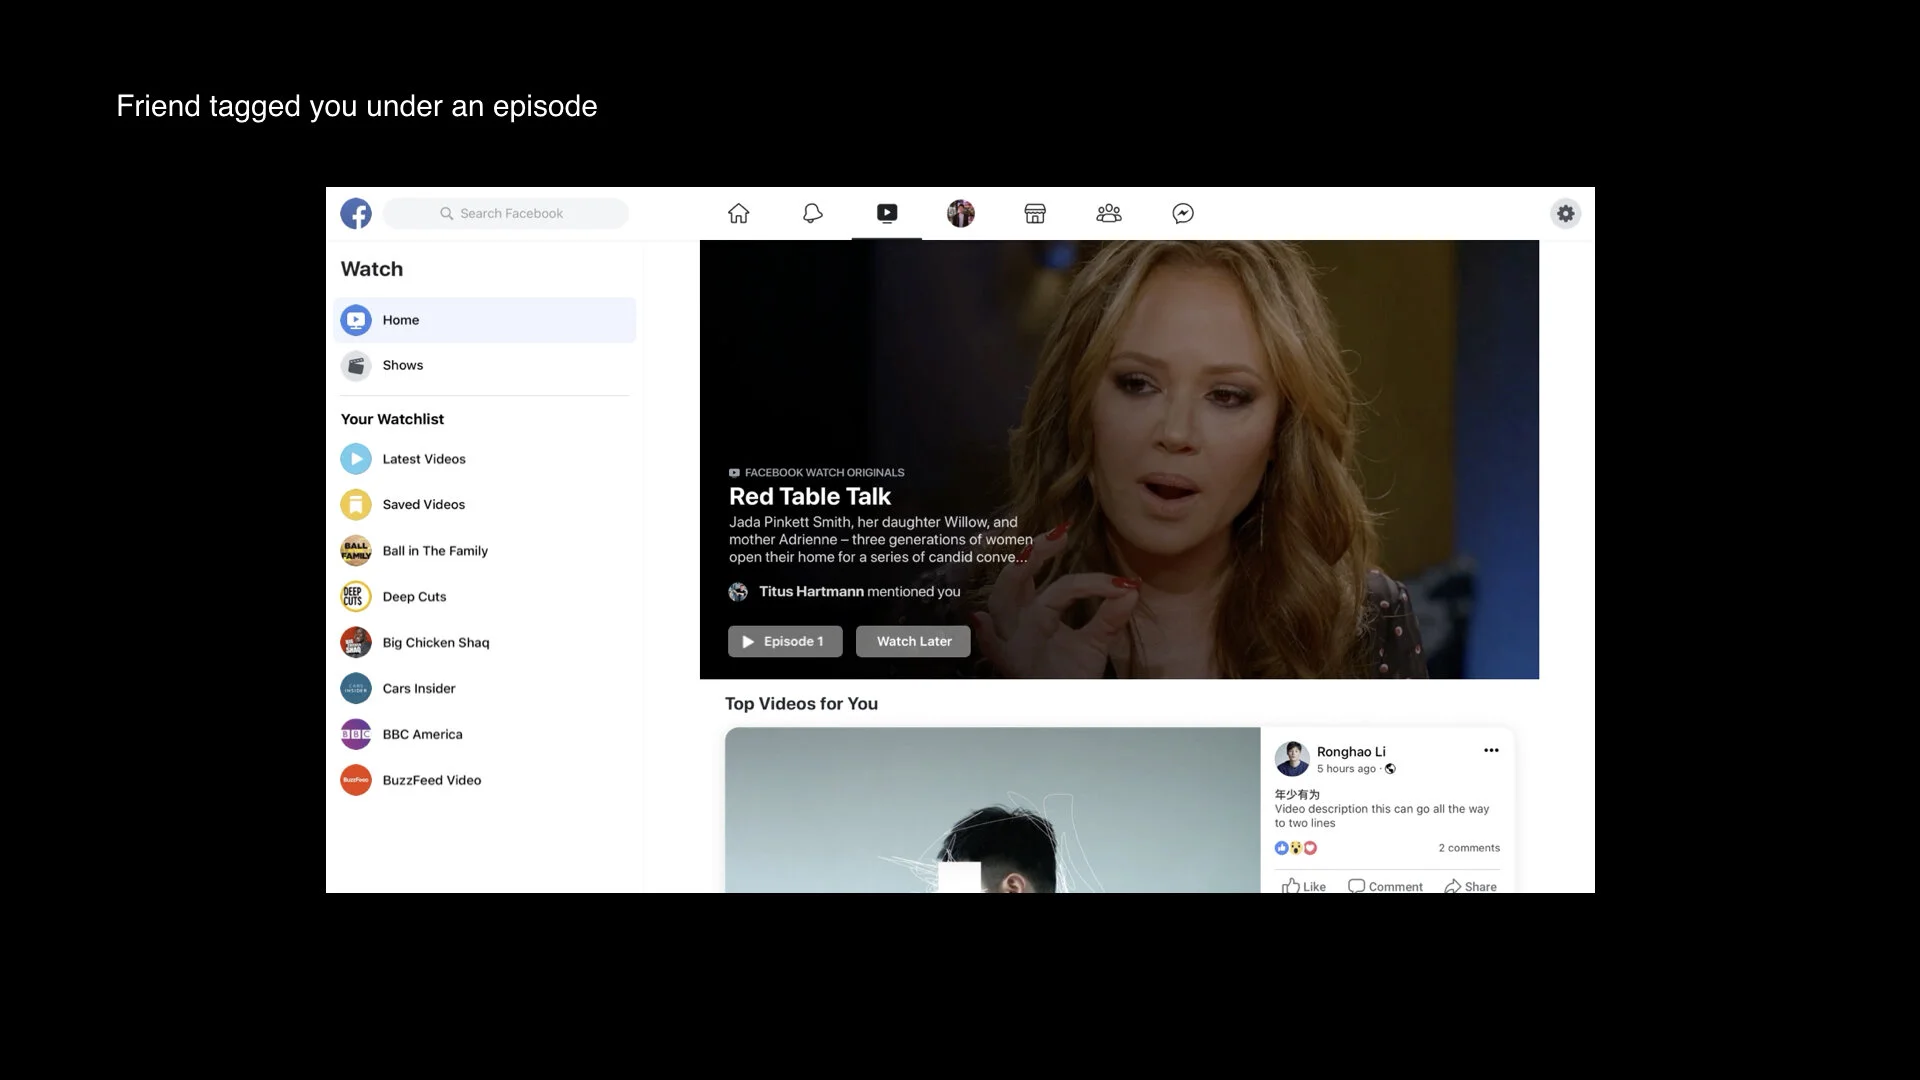Open the notifications bell
Image resolution: width=1920 pixels, height=1080 pixels.
coord(812,213)
